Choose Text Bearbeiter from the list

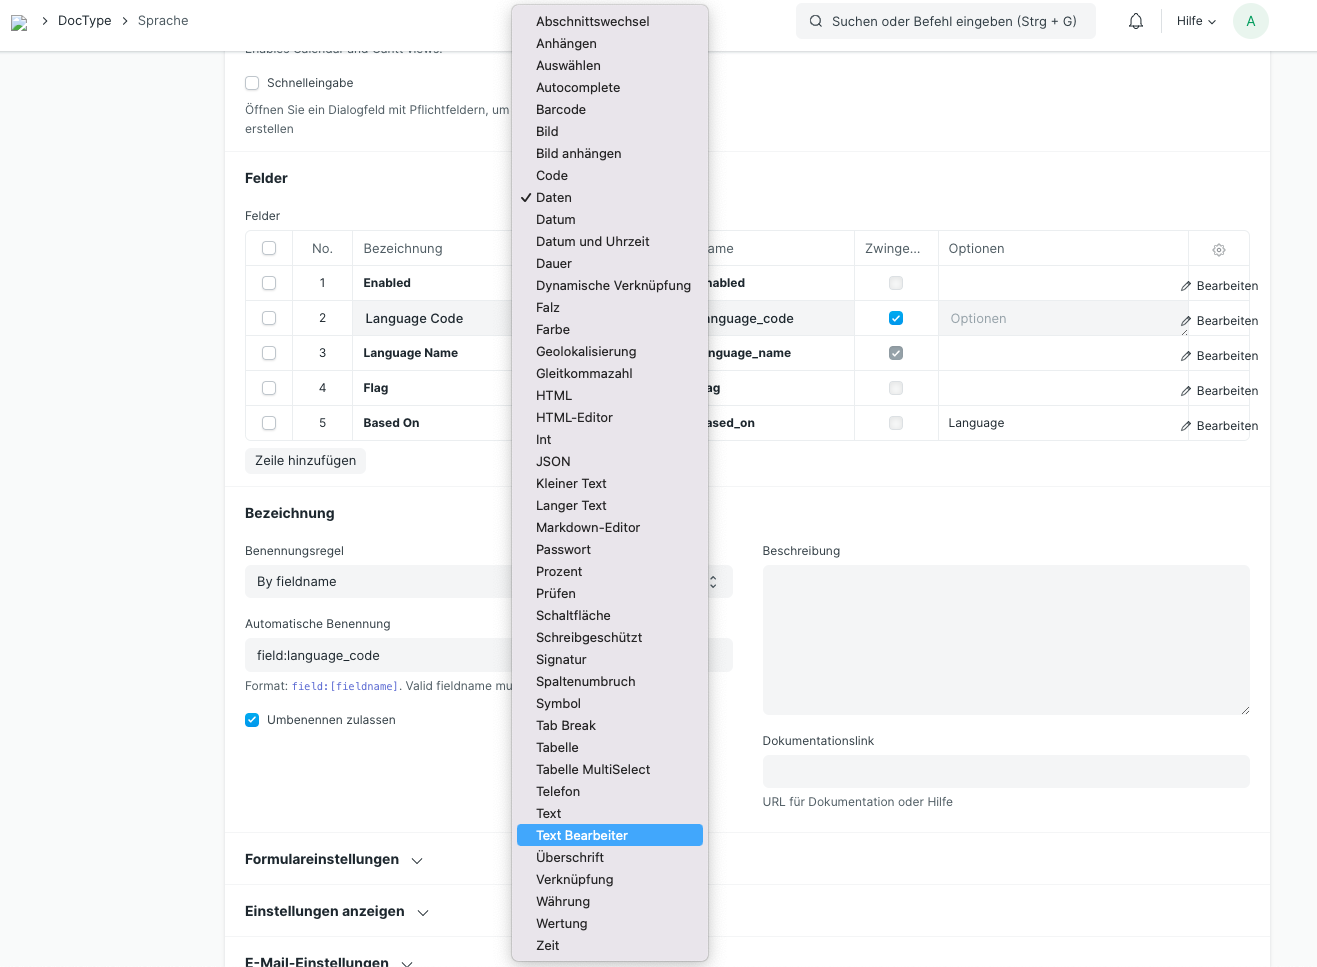pos(610,835)
